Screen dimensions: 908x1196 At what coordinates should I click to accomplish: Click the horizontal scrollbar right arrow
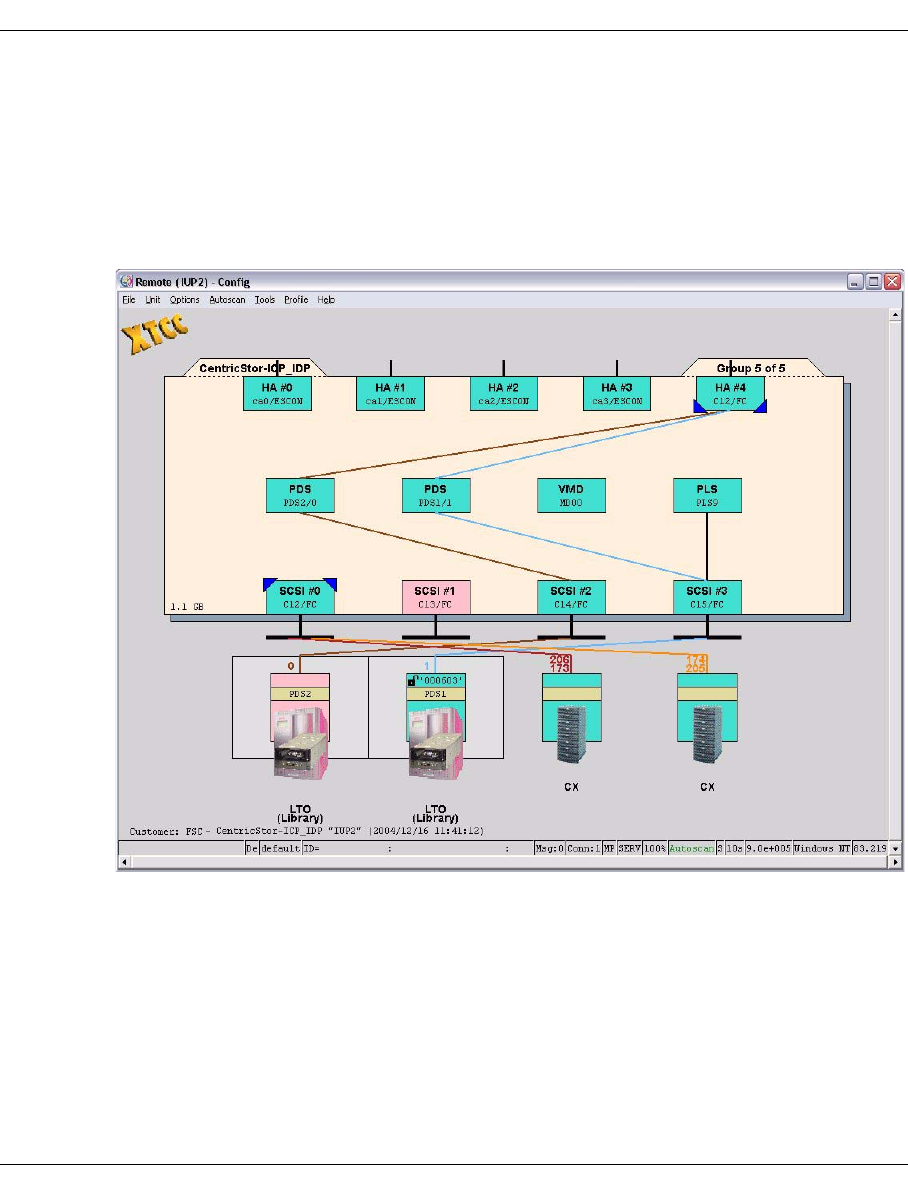pos(896,862)
